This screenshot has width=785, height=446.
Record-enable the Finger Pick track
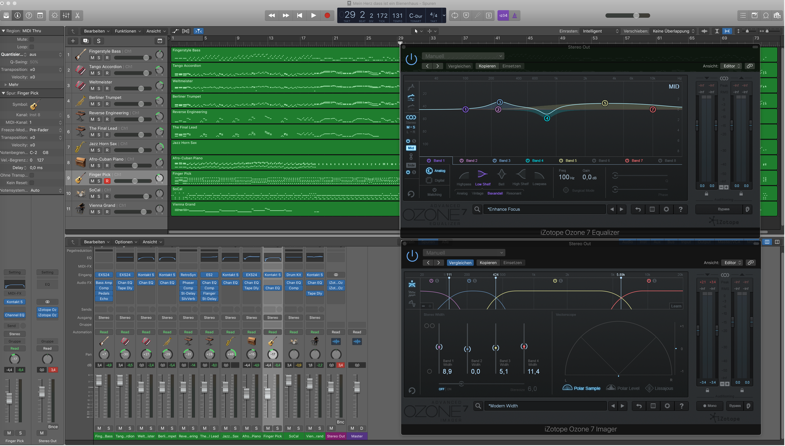point(107,181)
